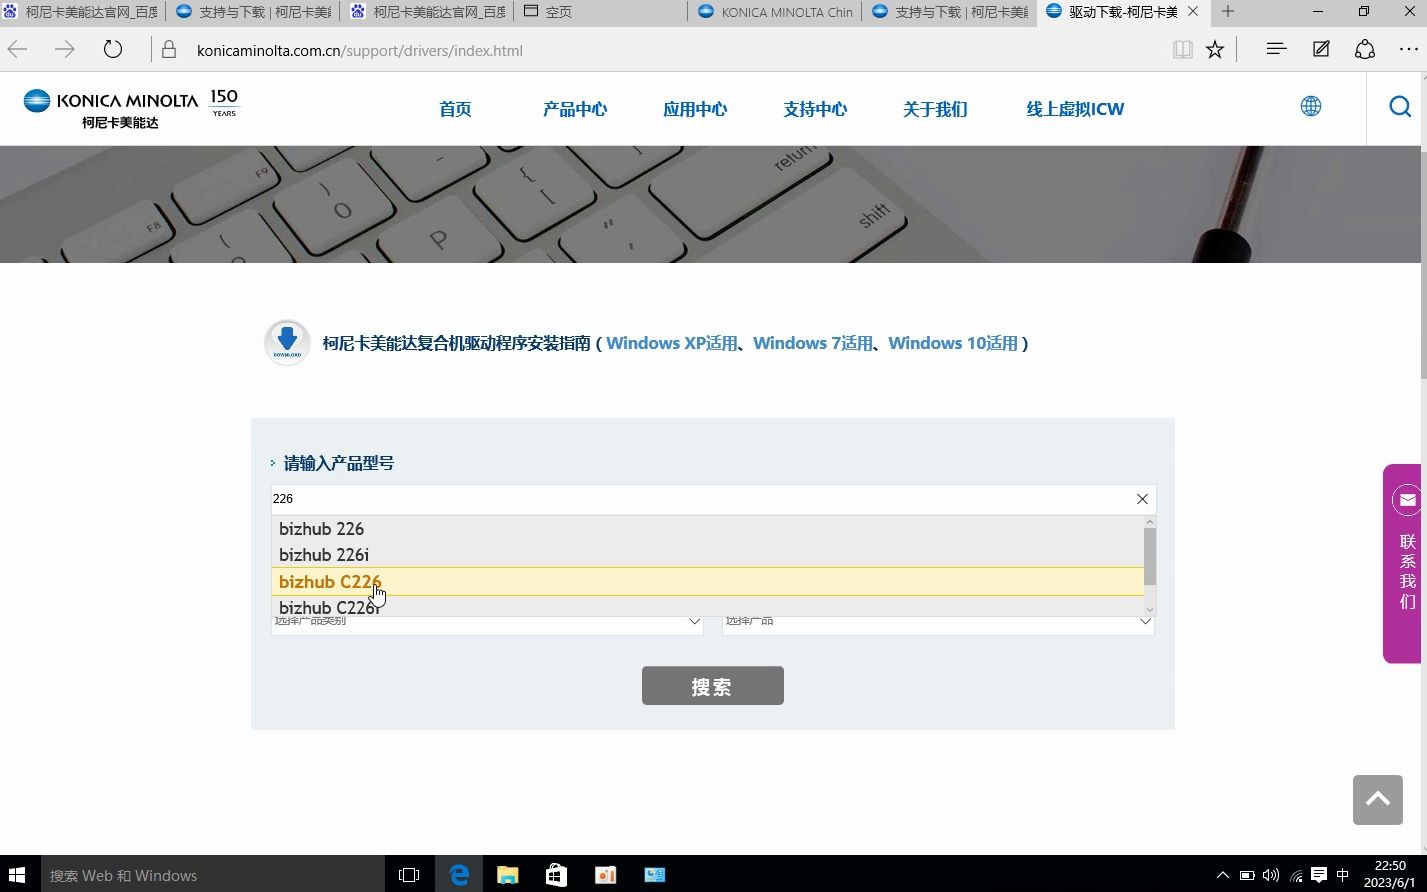Open File Explorer from taskbar

click(508, 875)
